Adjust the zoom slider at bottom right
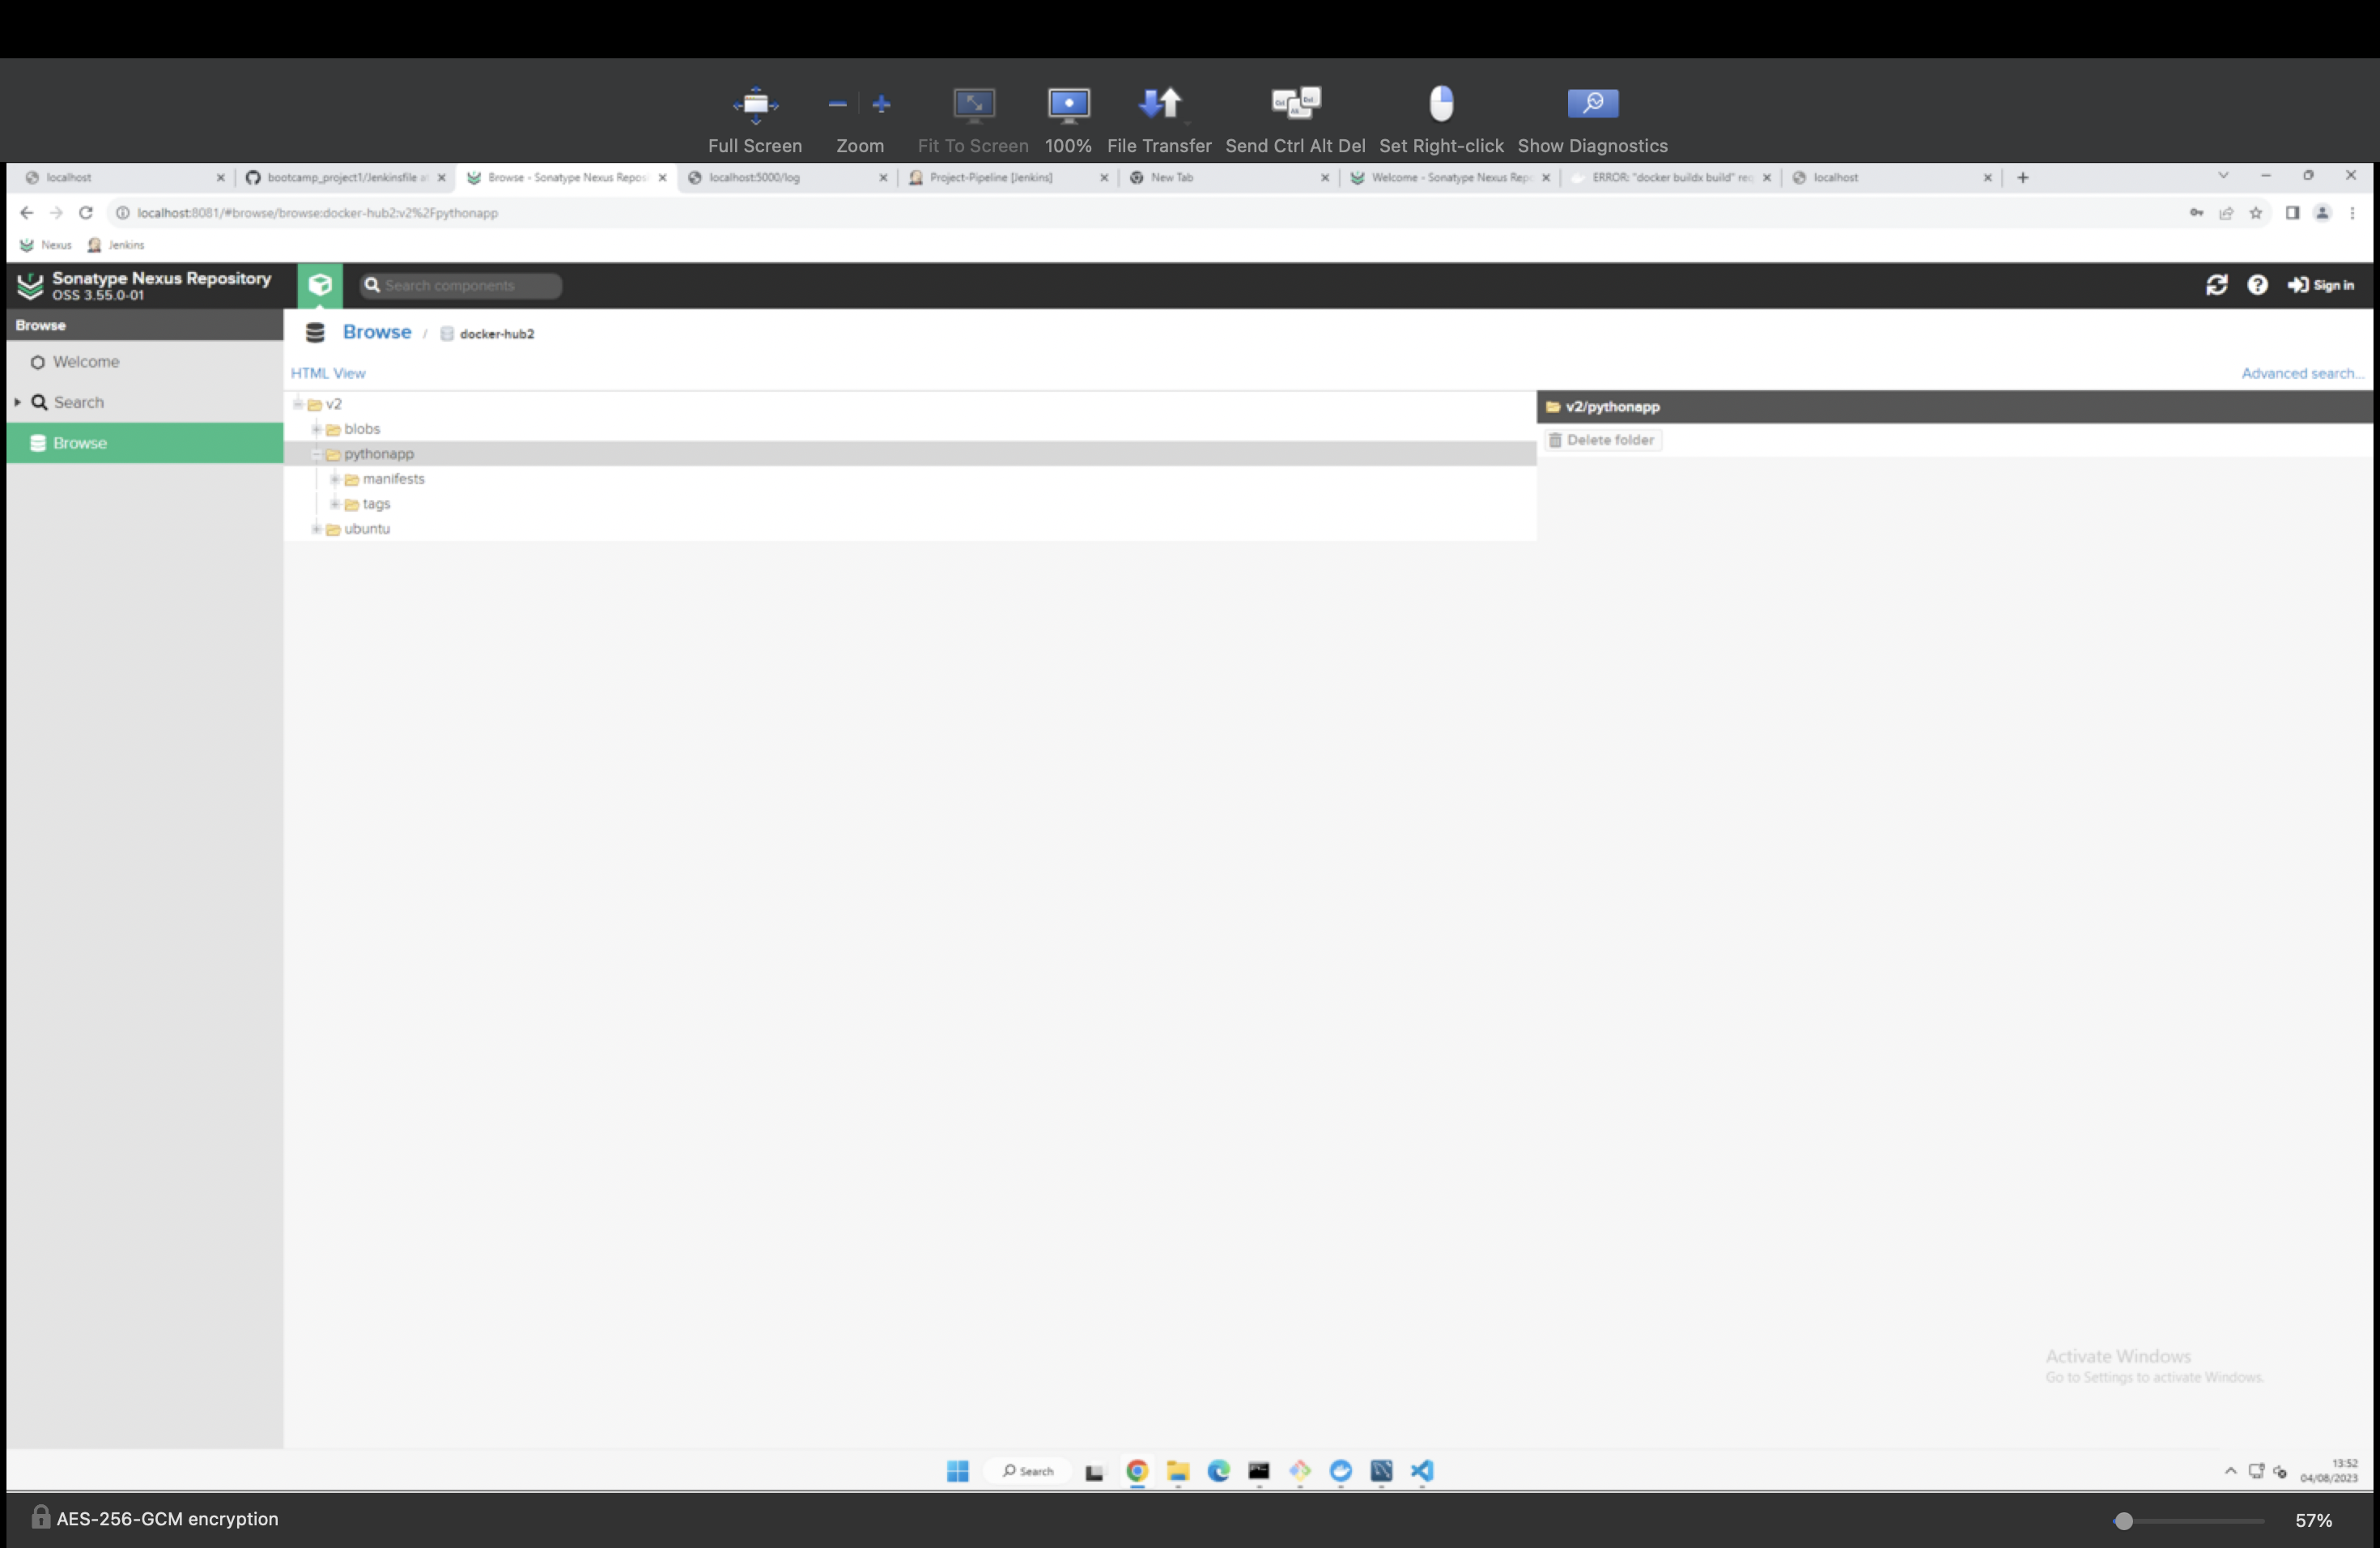Viewport: 2380px width, 1548px height. tap(2123, 1520)
